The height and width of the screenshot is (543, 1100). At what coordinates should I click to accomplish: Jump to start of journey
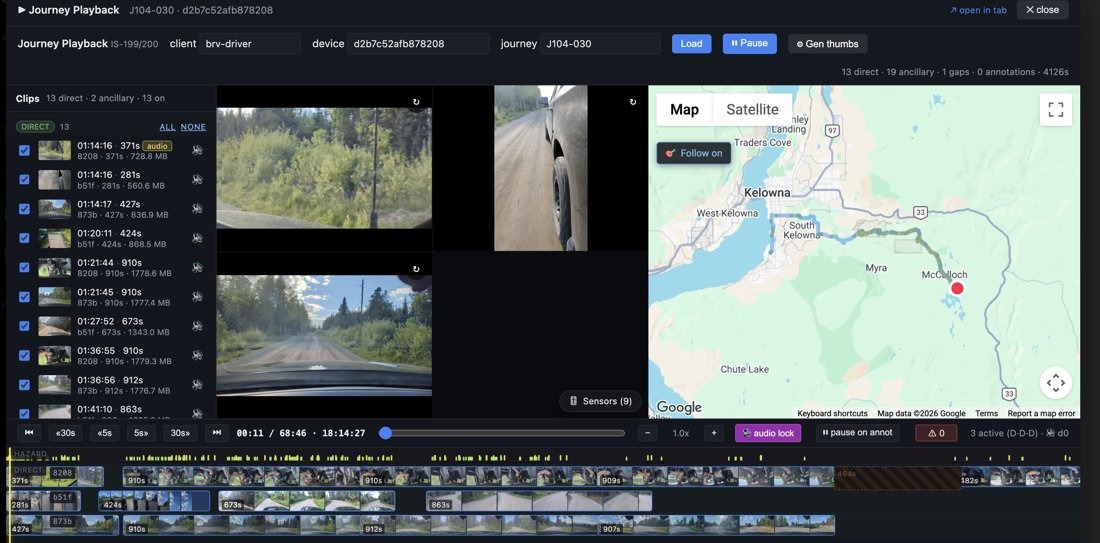coord(29,433)
